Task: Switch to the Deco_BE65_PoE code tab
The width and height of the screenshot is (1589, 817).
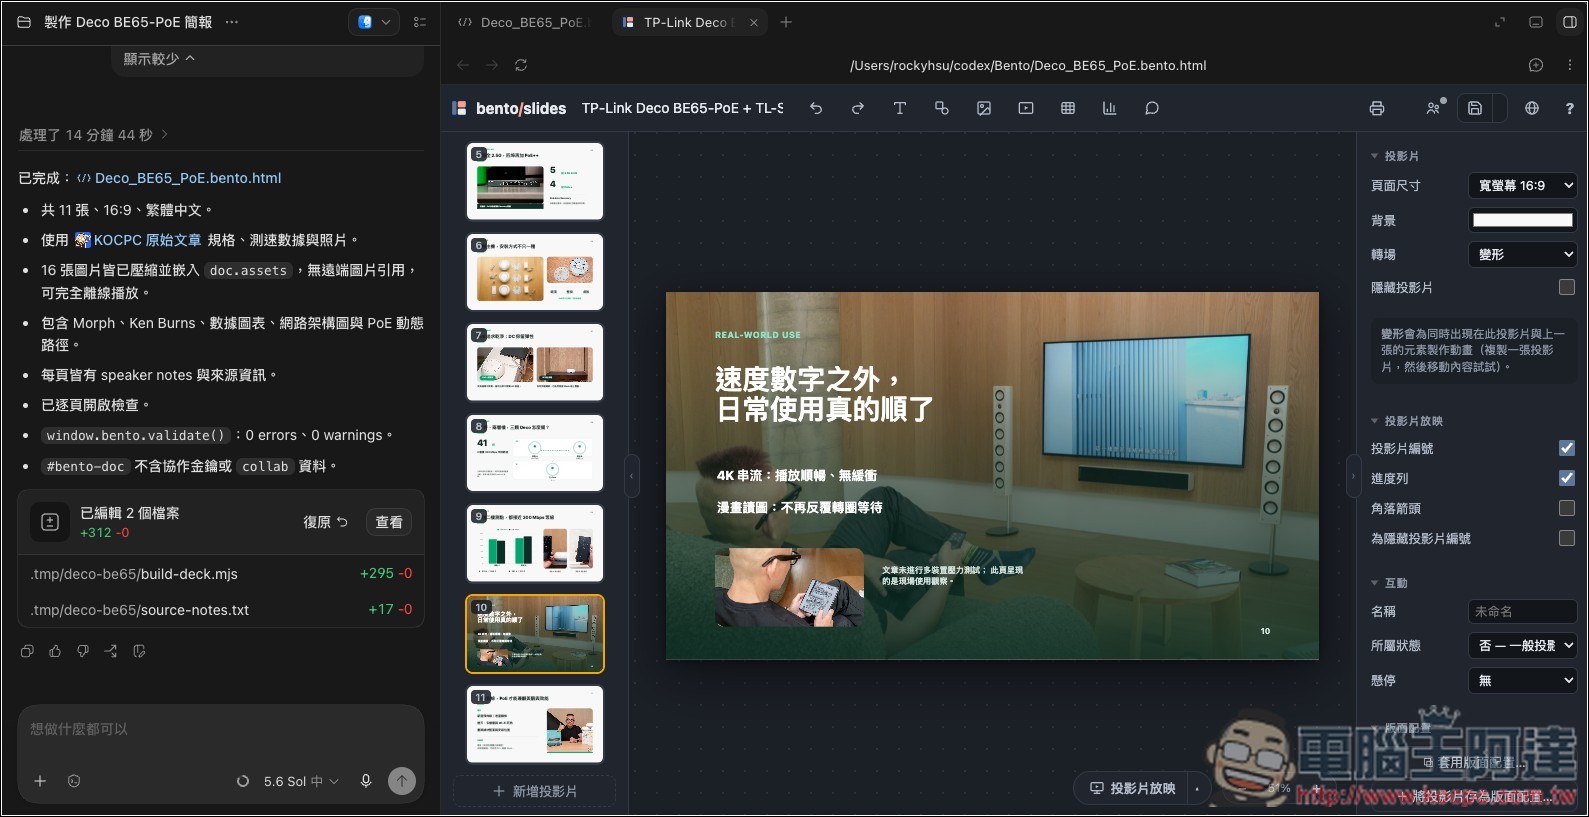Action: tap(524, 22)
